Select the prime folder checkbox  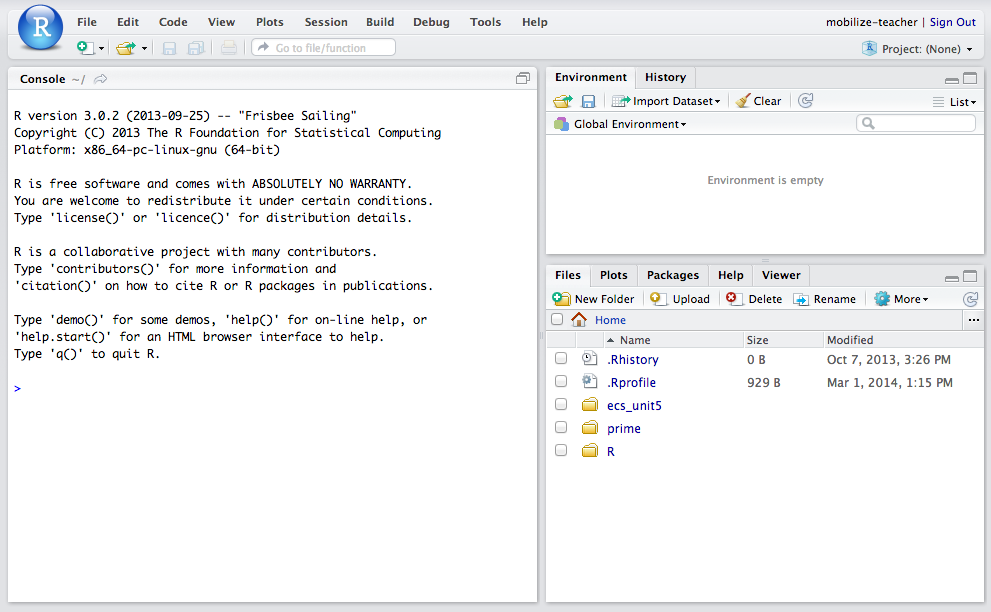coord(561,428)
